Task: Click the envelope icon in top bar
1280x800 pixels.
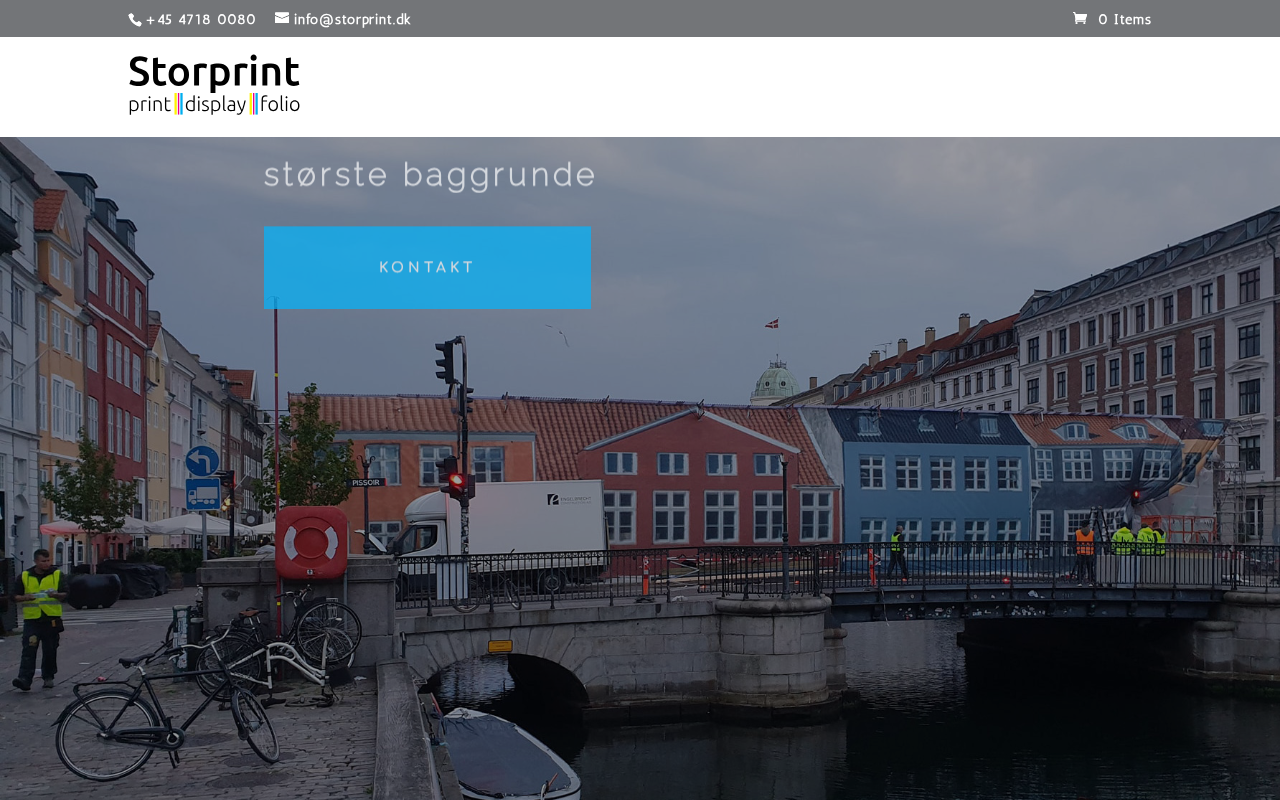Action: click(x=282, y=18)
